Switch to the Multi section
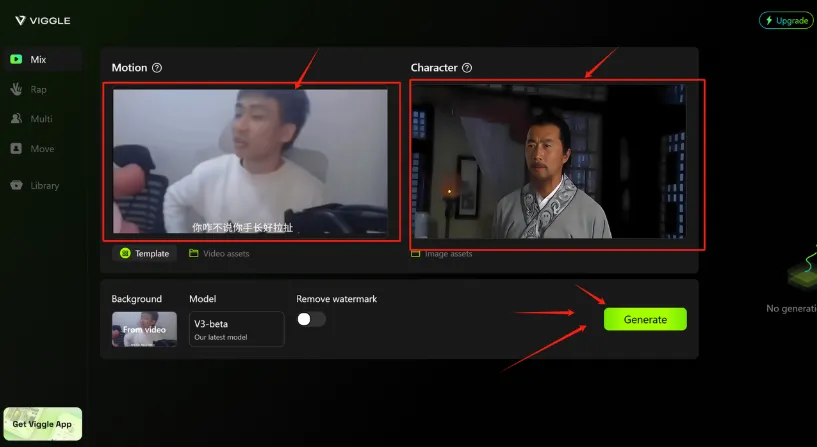The image size is (817, 447). pos(43,119)
